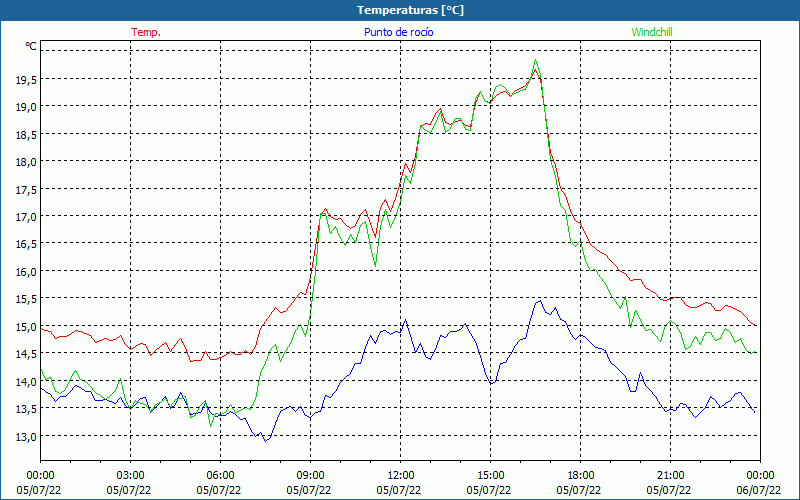
Task: Click the 16,0 y-axis value
Action: [26, 272]
